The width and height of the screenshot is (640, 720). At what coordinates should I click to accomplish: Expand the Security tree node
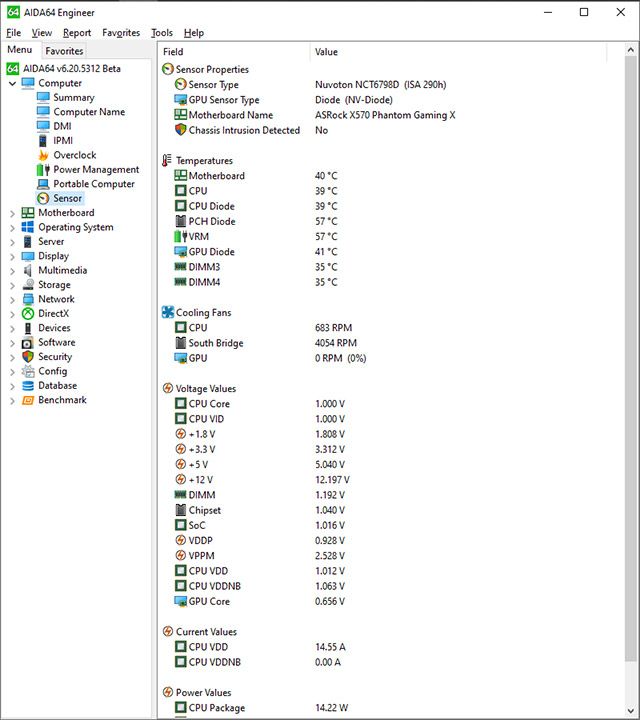click(x=12, y=357)
